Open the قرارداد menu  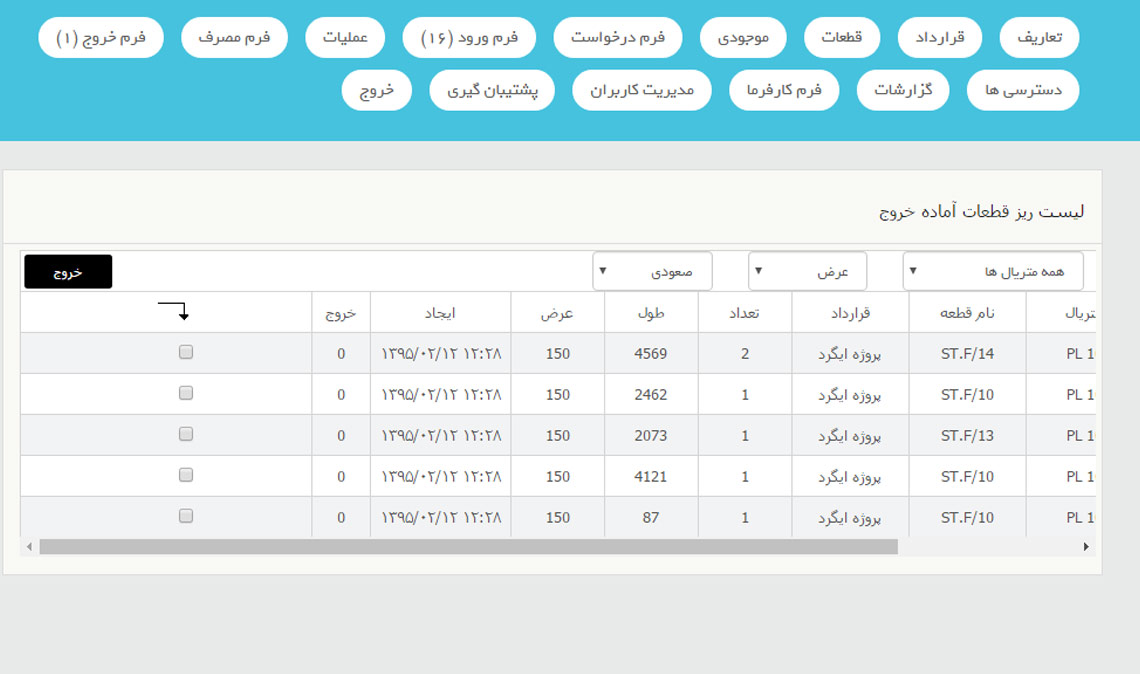coord(939,37)
